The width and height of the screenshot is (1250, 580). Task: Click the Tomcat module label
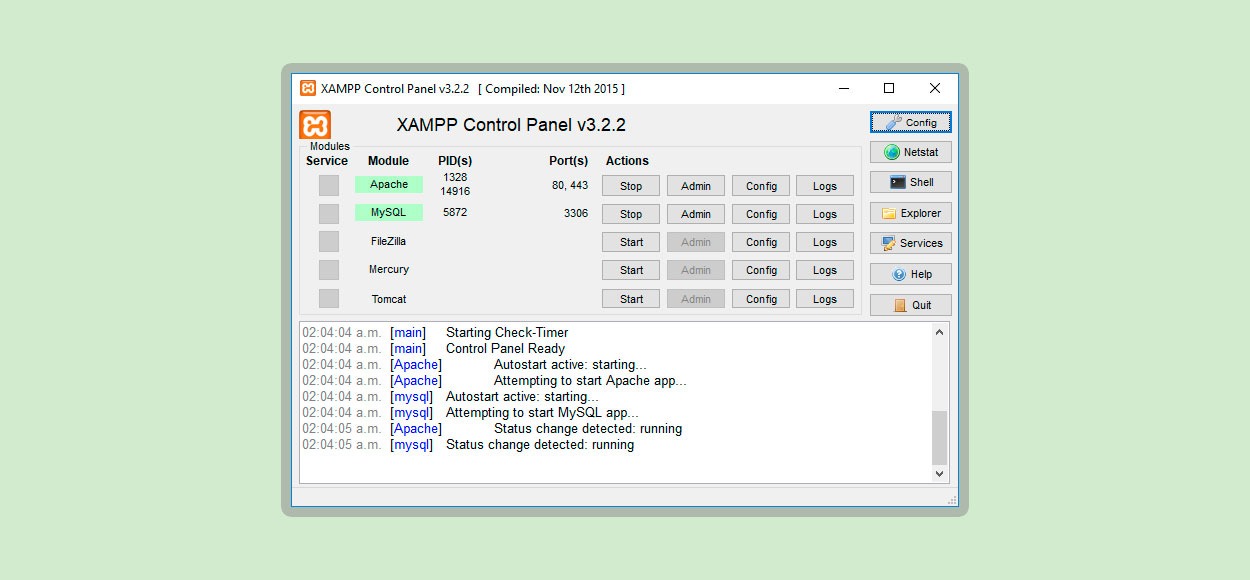coord(388,299)
